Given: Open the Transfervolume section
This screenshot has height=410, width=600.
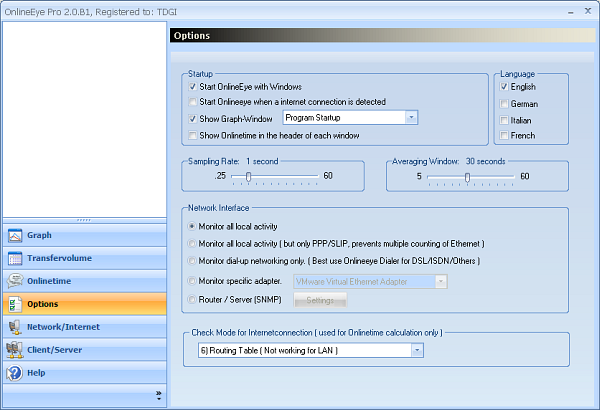Looking at the screenshot, I should coord(85,258).
